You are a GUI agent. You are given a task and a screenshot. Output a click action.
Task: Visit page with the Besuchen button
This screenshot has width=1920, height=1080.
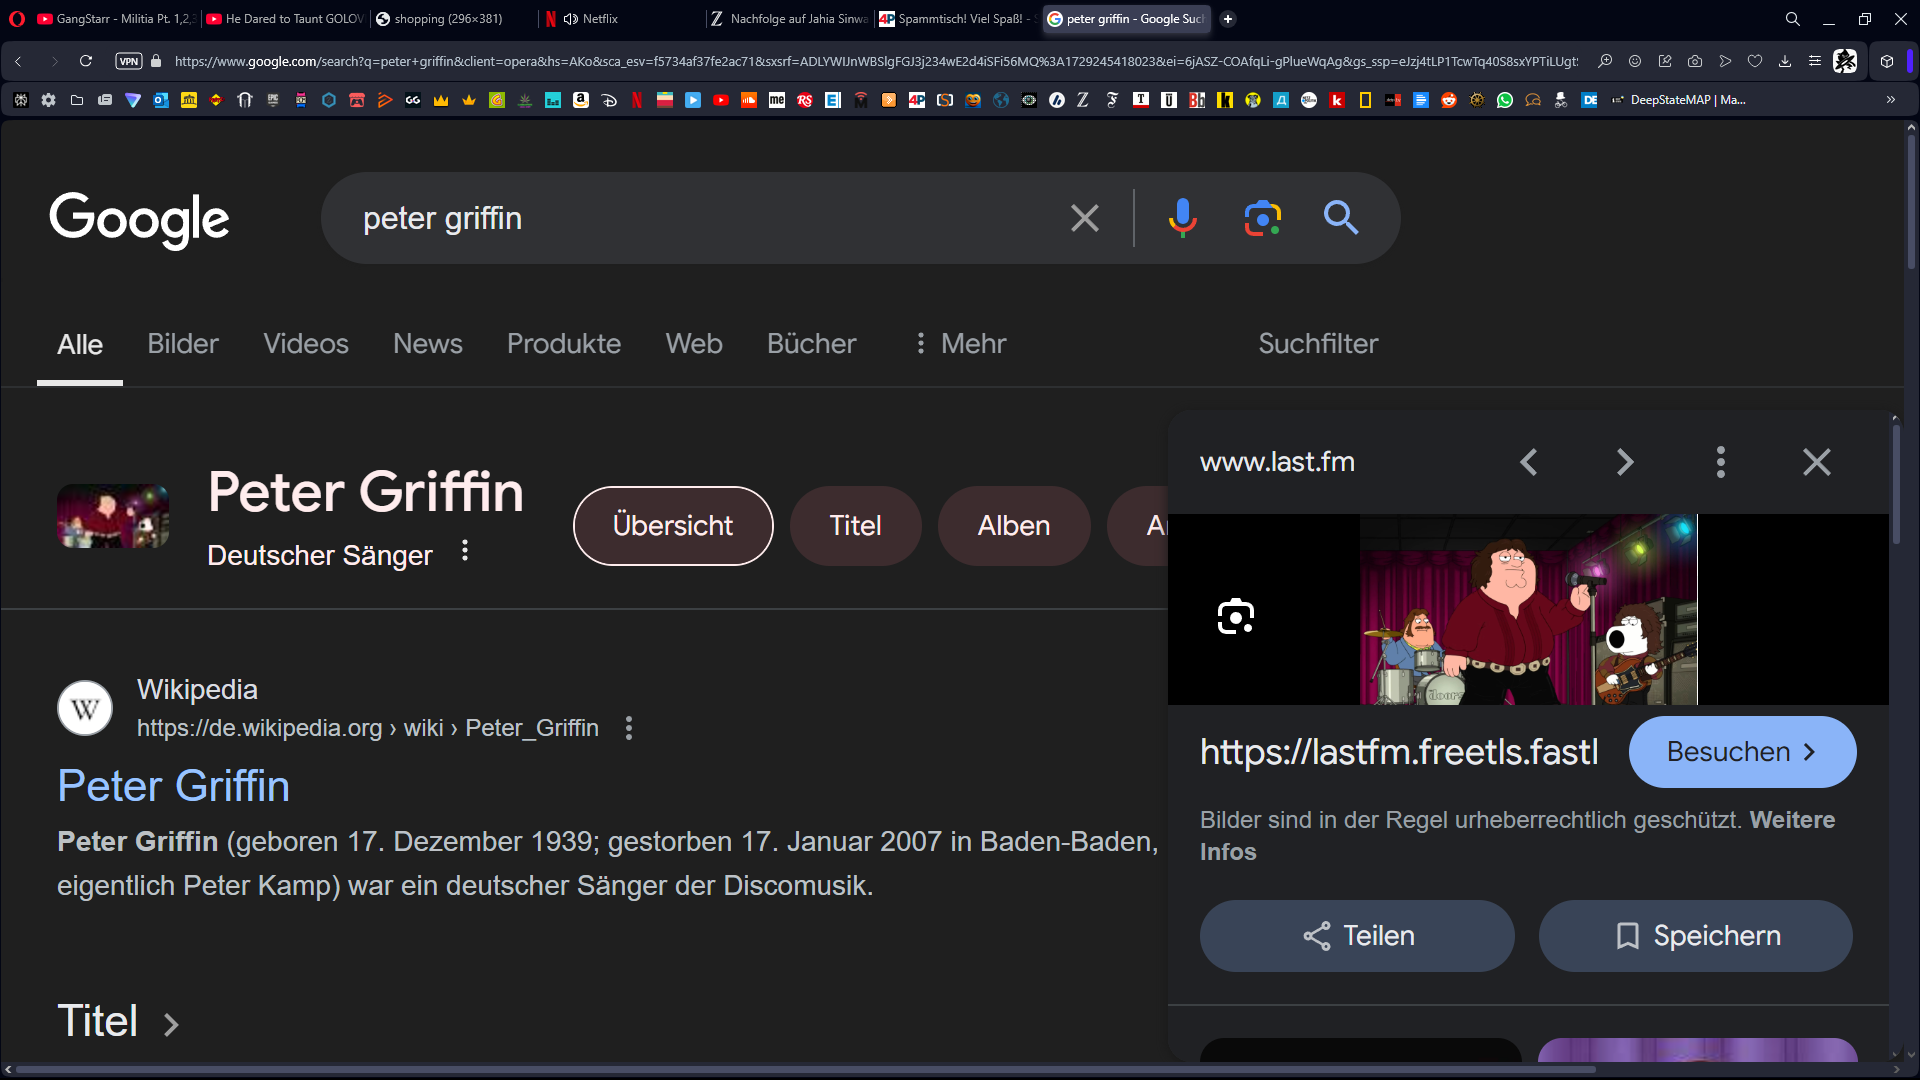[1742, 752]
